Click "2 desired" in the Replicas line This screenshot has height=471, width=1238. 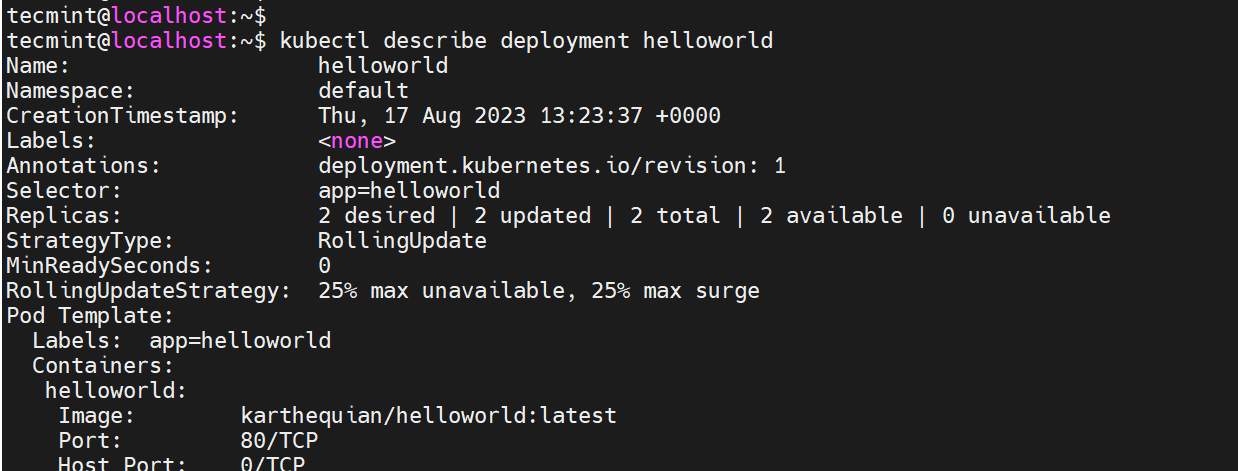point(376,216)
